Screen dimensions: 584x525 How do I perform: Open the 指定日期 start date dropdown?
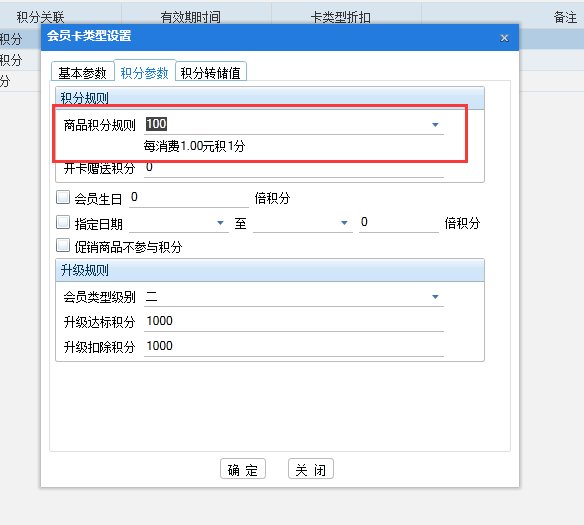point(220,223)
